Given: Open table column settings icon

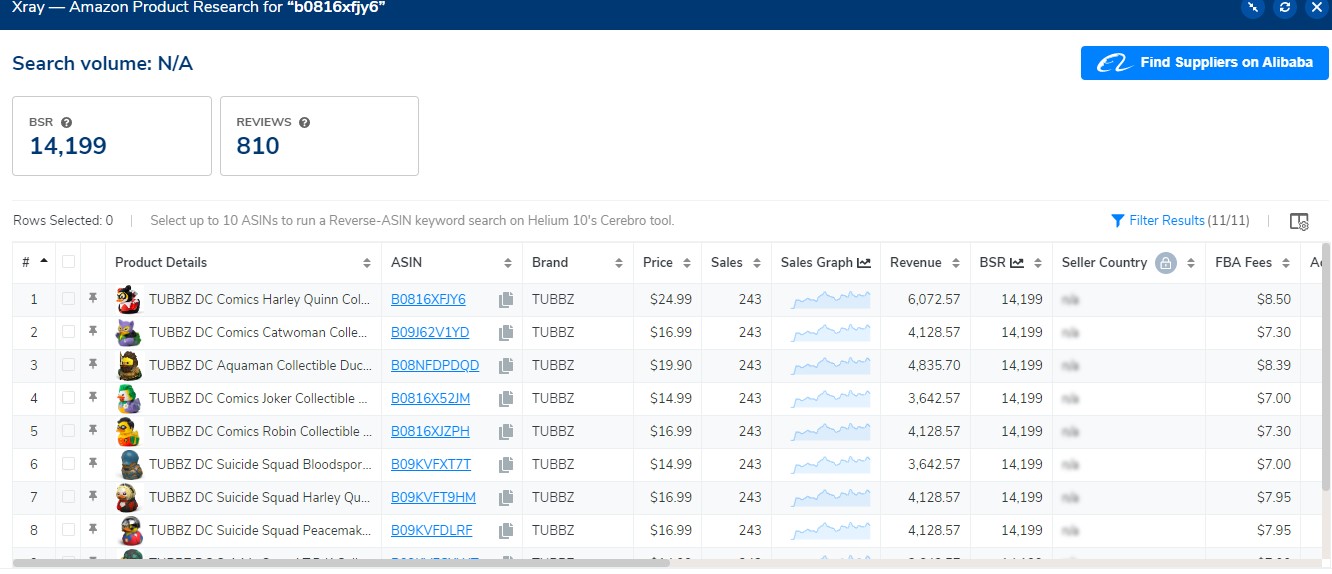Looking at the screenshot, I should [1299, 221].
